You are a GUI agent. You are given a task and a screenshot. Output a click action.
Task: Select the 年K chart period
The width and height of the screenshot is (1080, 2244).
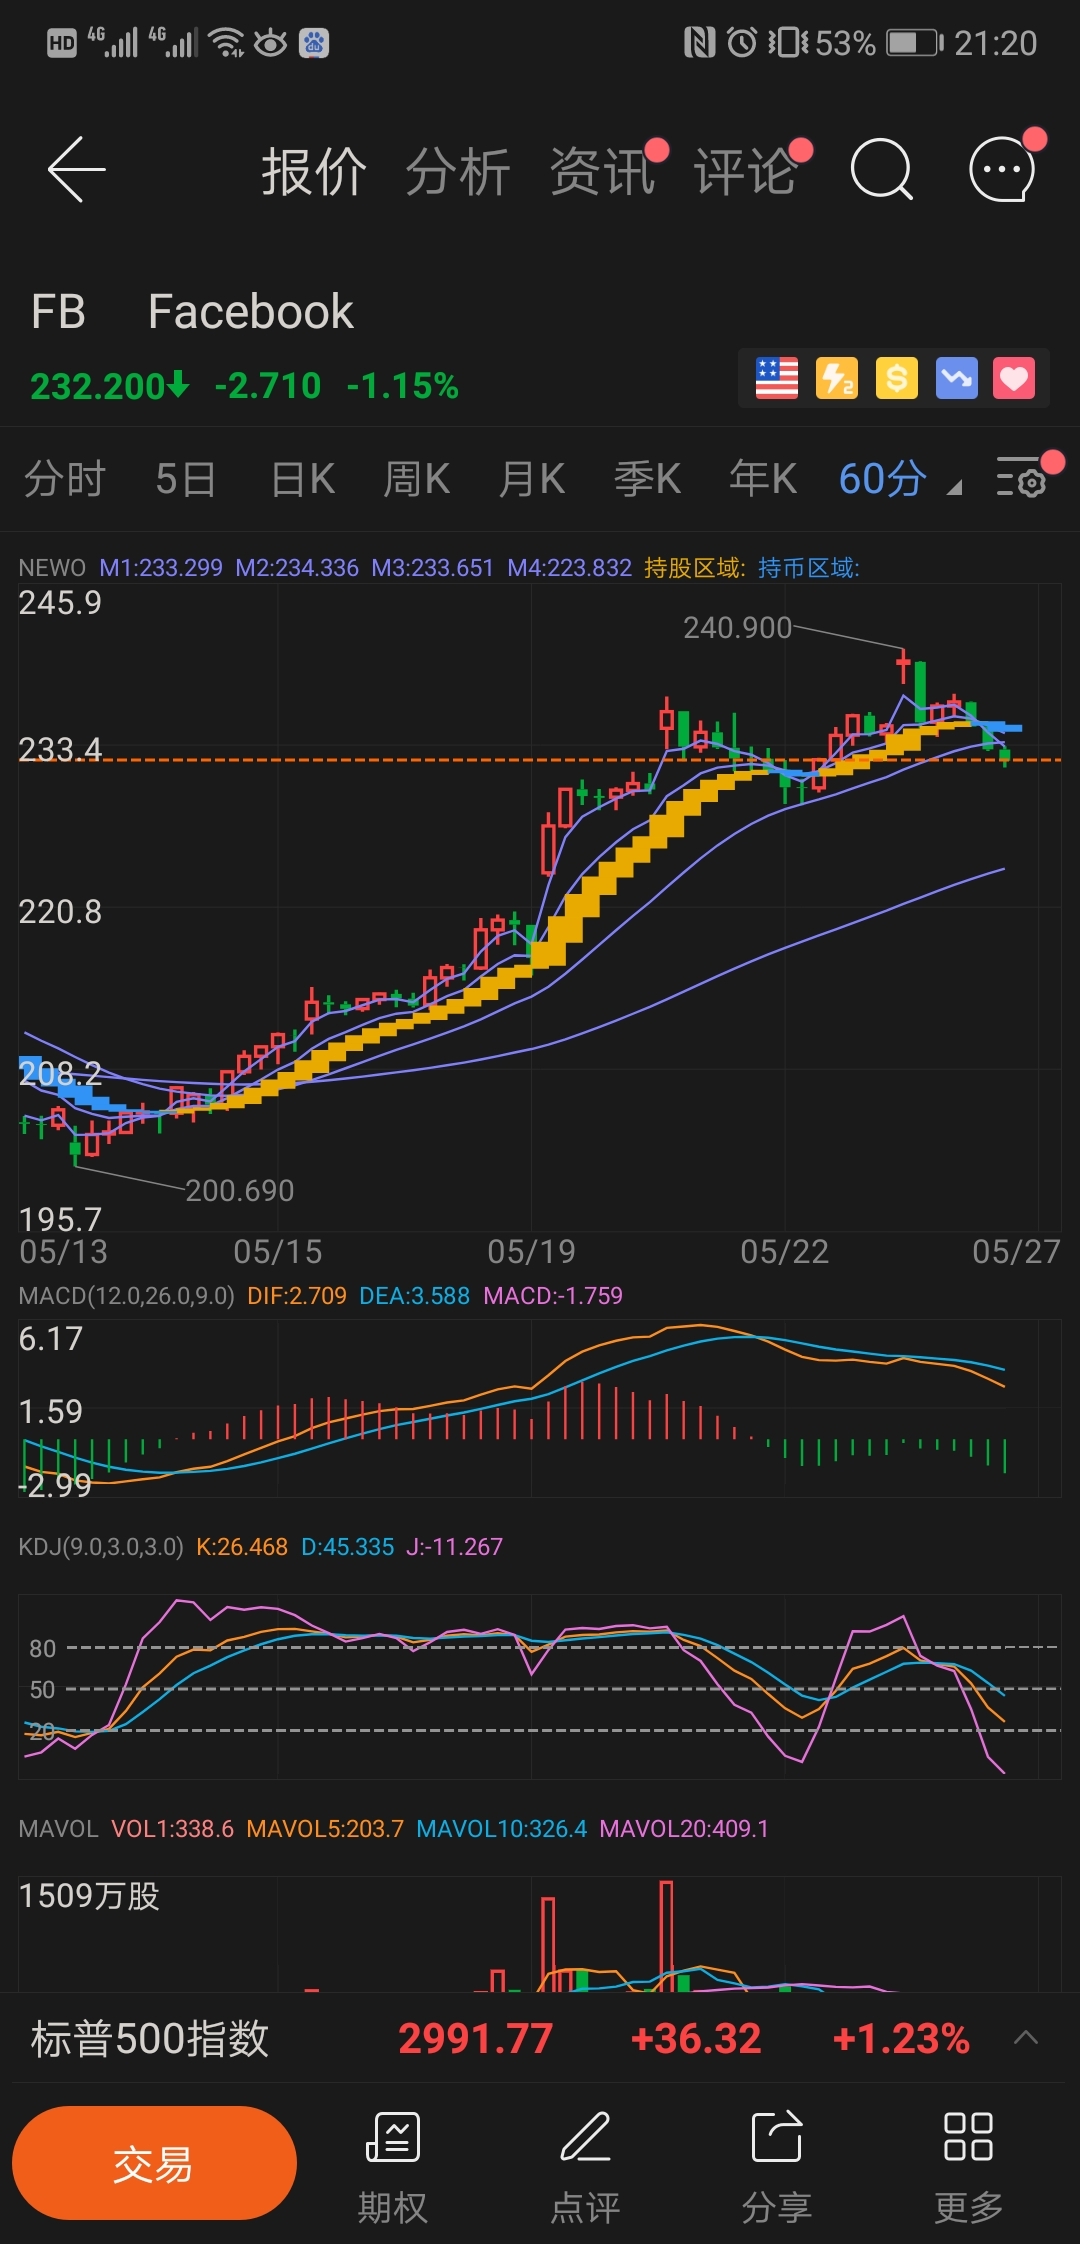(x=763, y=479)
